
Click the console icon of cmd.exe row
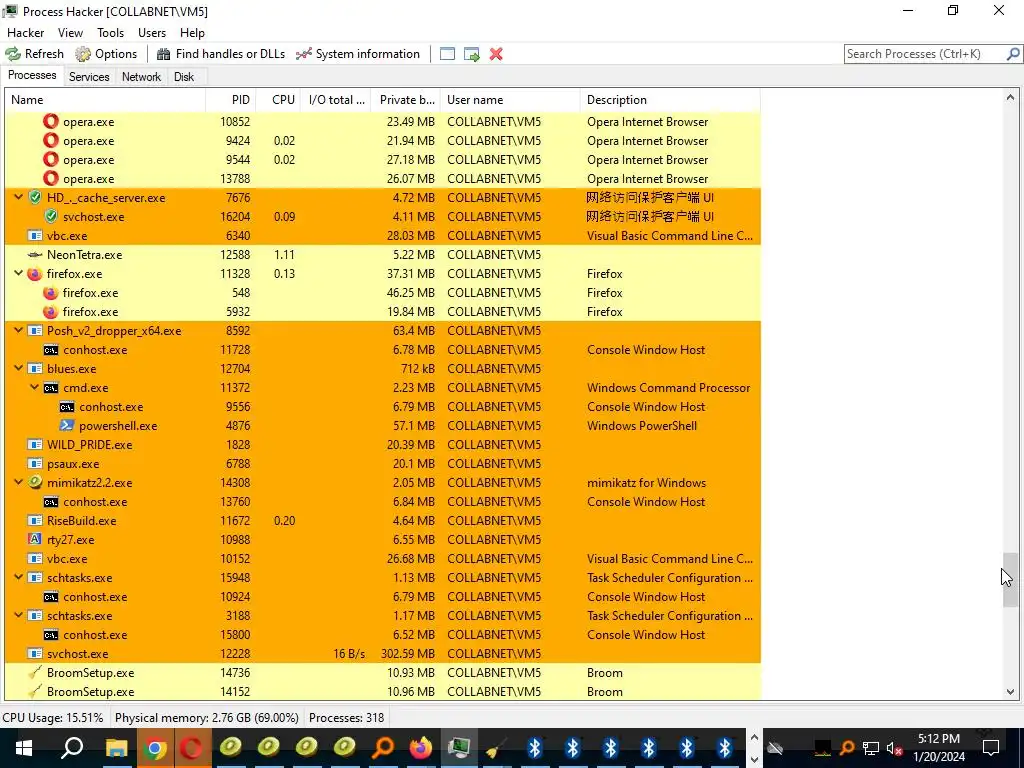coord(51,388)
